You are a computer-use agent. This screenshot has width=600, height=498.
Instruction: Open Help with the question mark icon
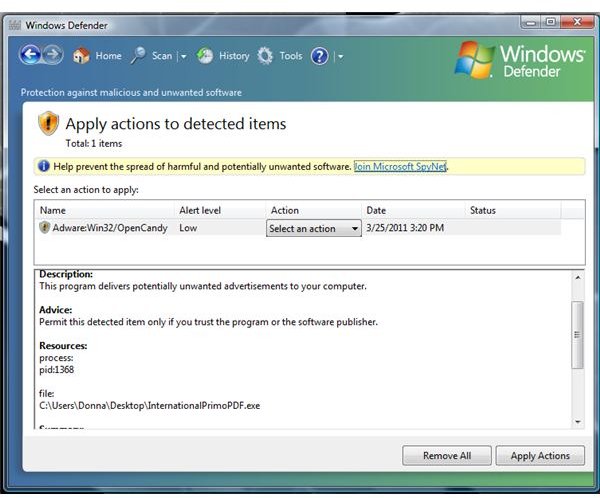[x=320, y=56]
